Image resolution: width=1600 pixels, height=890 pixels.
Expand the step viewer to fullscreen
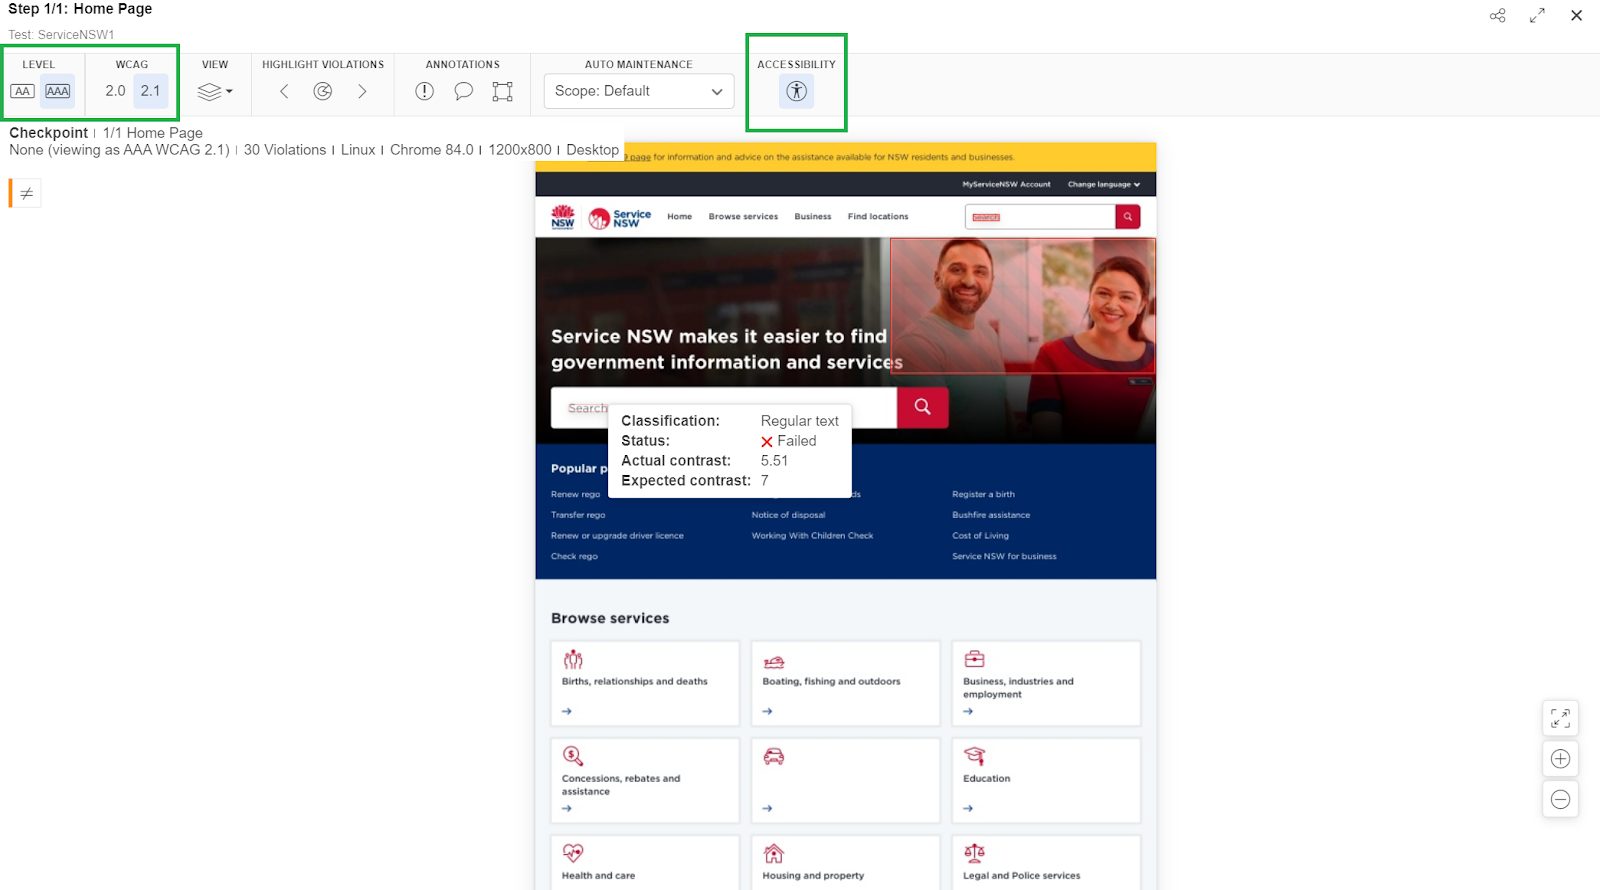pyautogui.click(x=1537, y=16)
